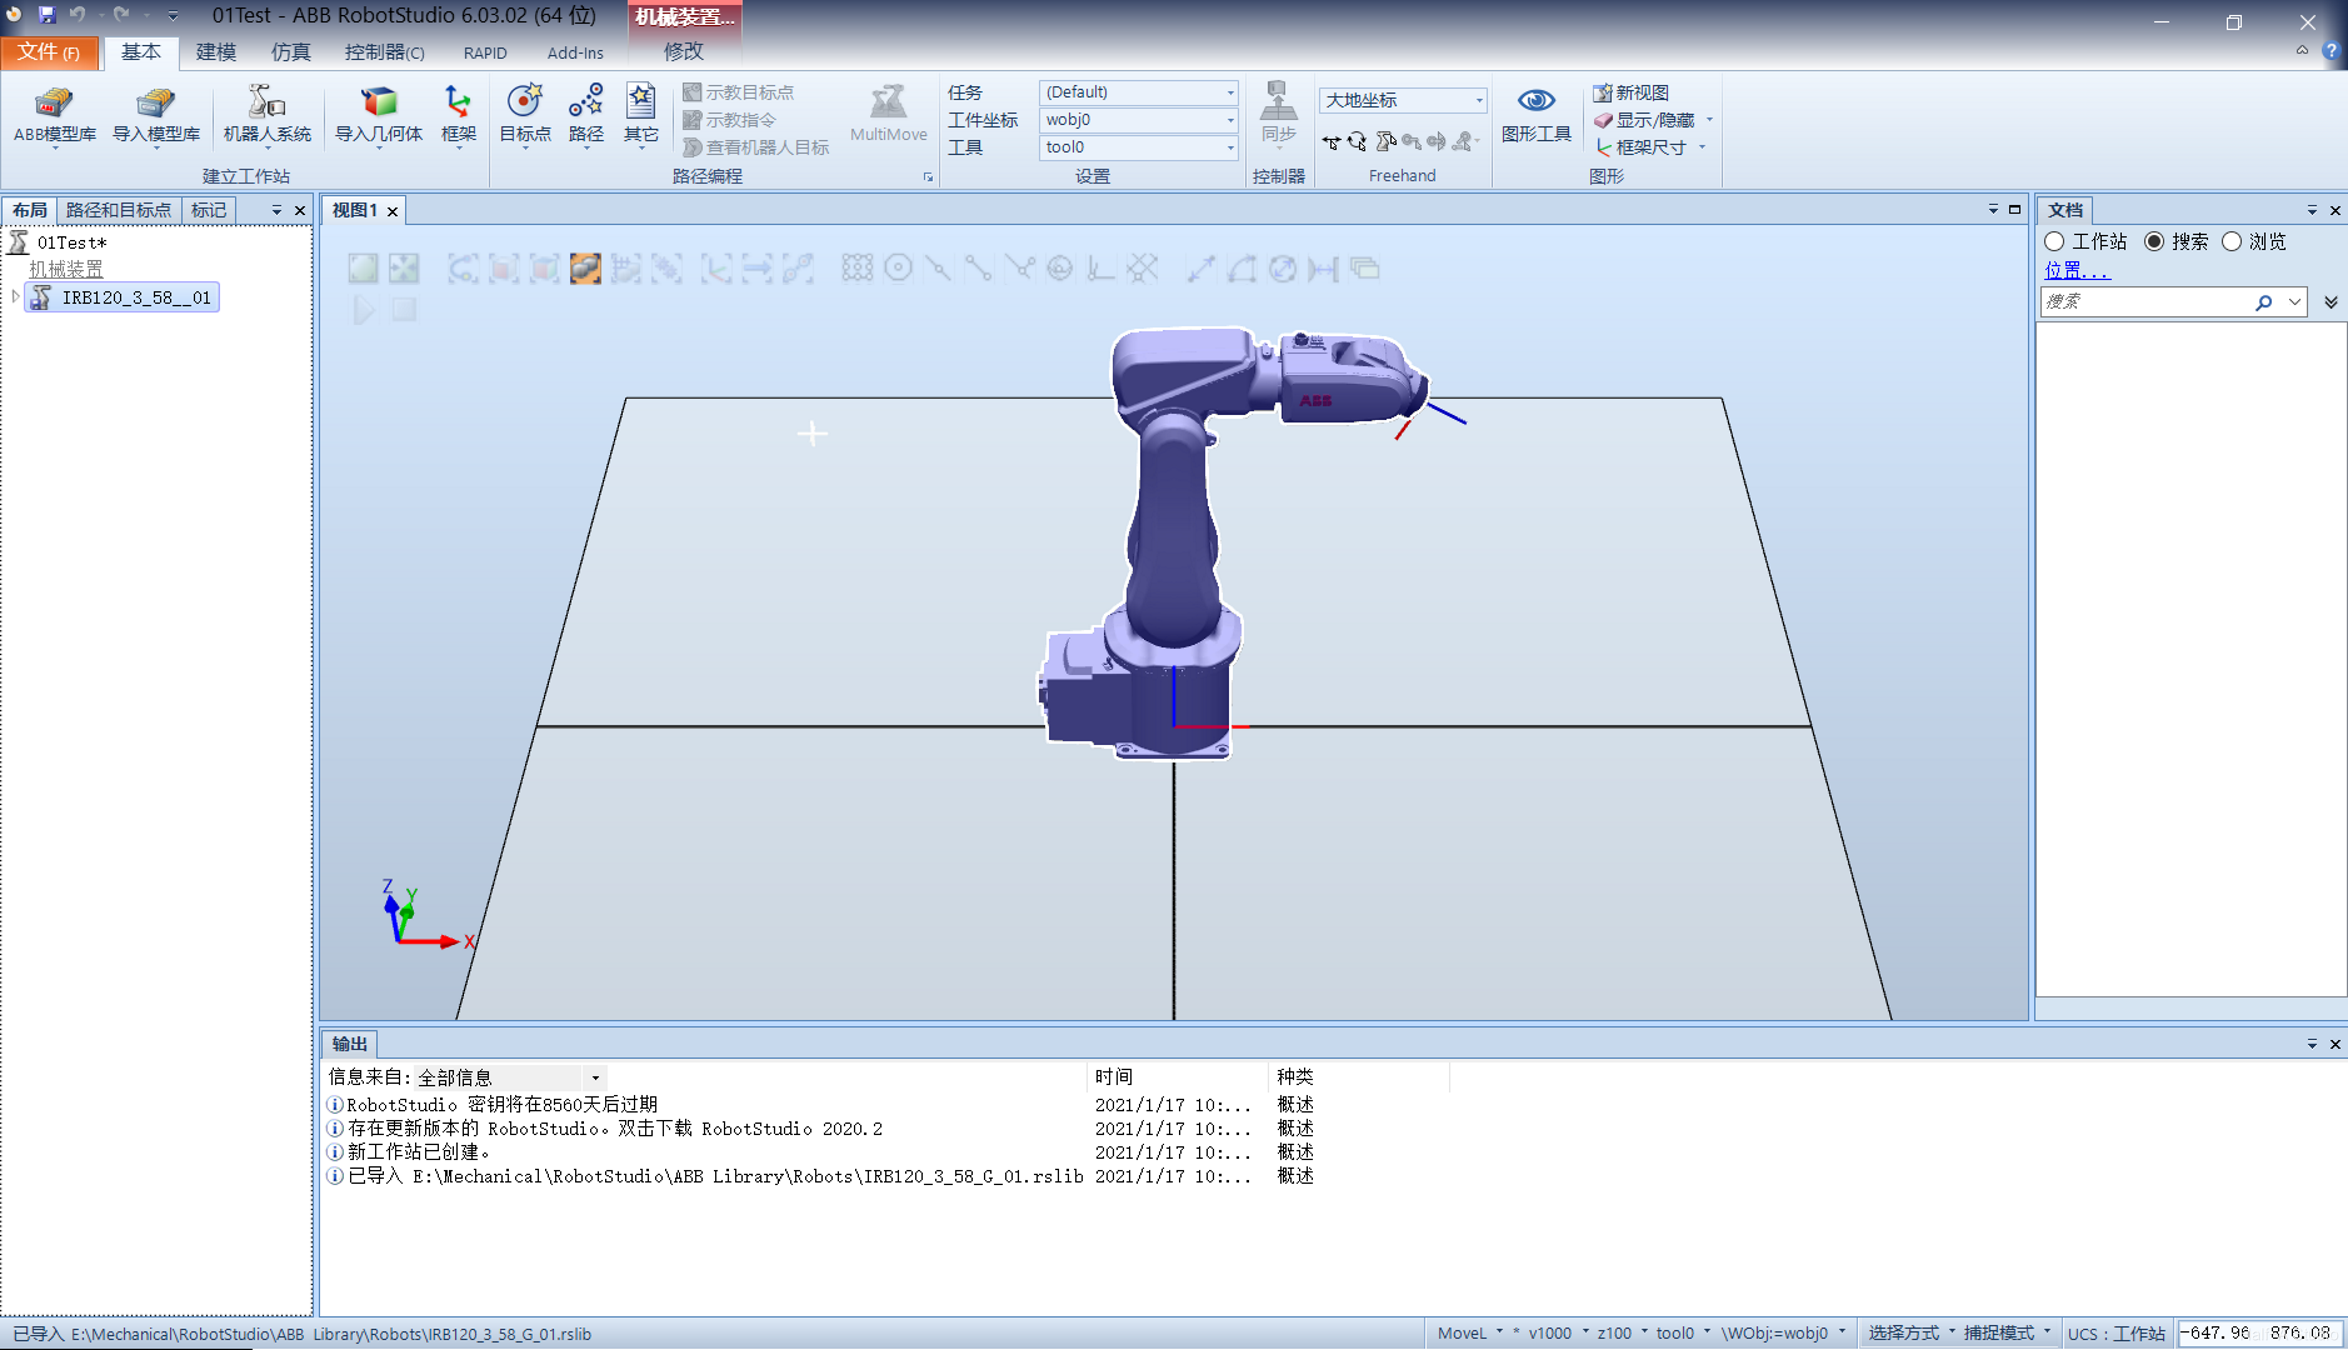The width and height of the screenshot is (2348, 1350).
Task: Switch to the 路径和目标点 panel tab
Action: tap(118, 210)
